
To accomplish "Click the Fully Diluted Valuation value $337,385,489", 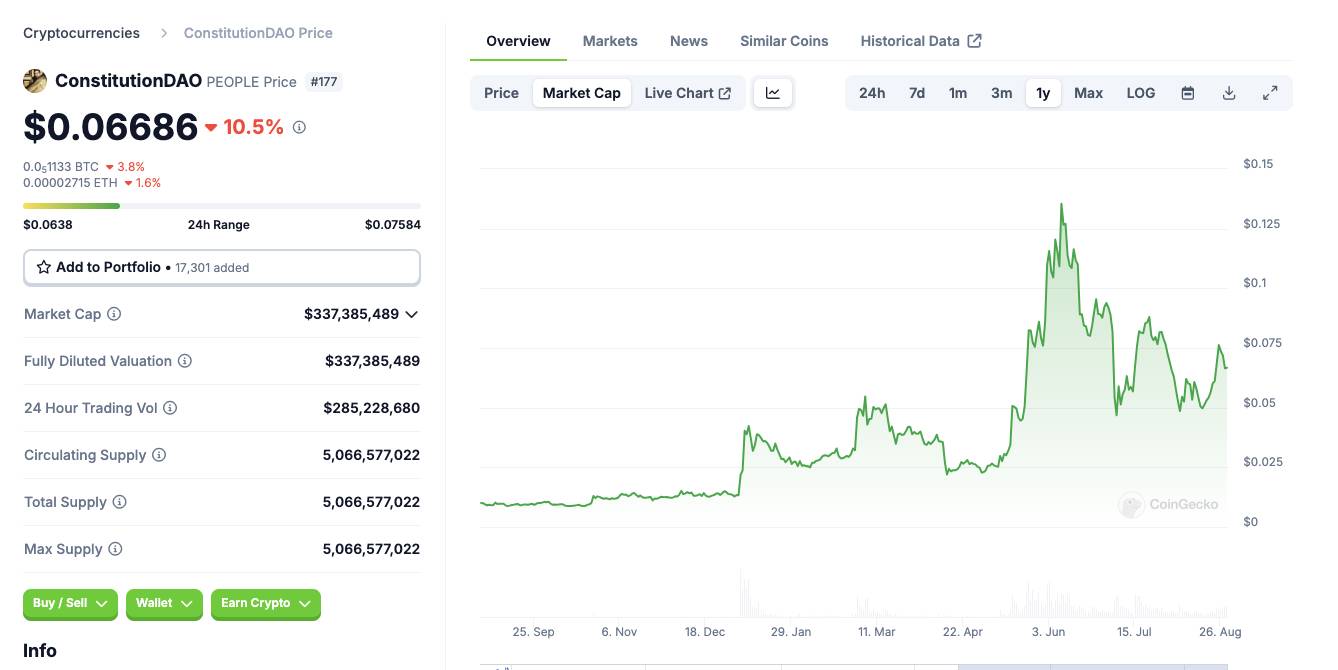I will 373,361.
